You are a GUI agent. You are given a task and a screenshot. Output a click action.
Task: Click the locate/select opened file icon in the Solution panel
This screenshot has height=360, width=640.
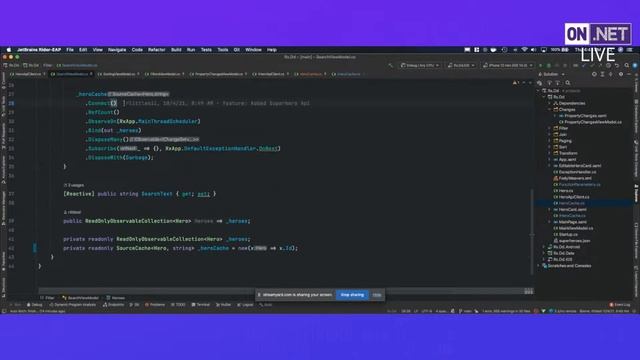[x=594, y=74]
